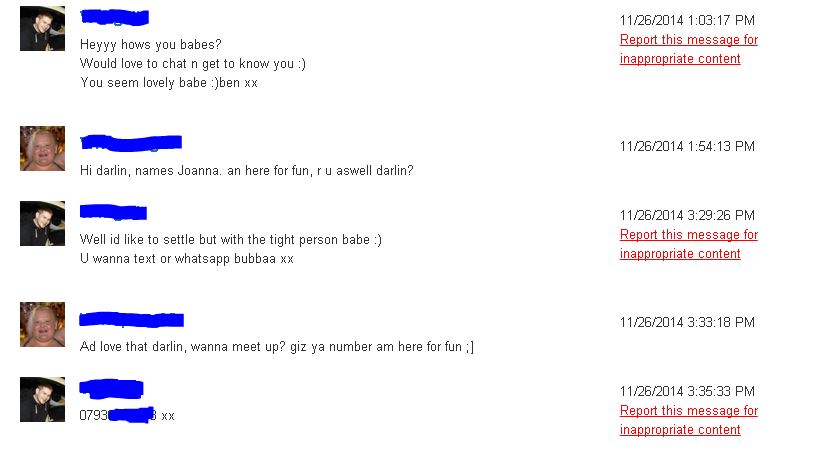Click avatar beside the phone number message
Viewport: 827px width, 455px height.
(42, 399)
